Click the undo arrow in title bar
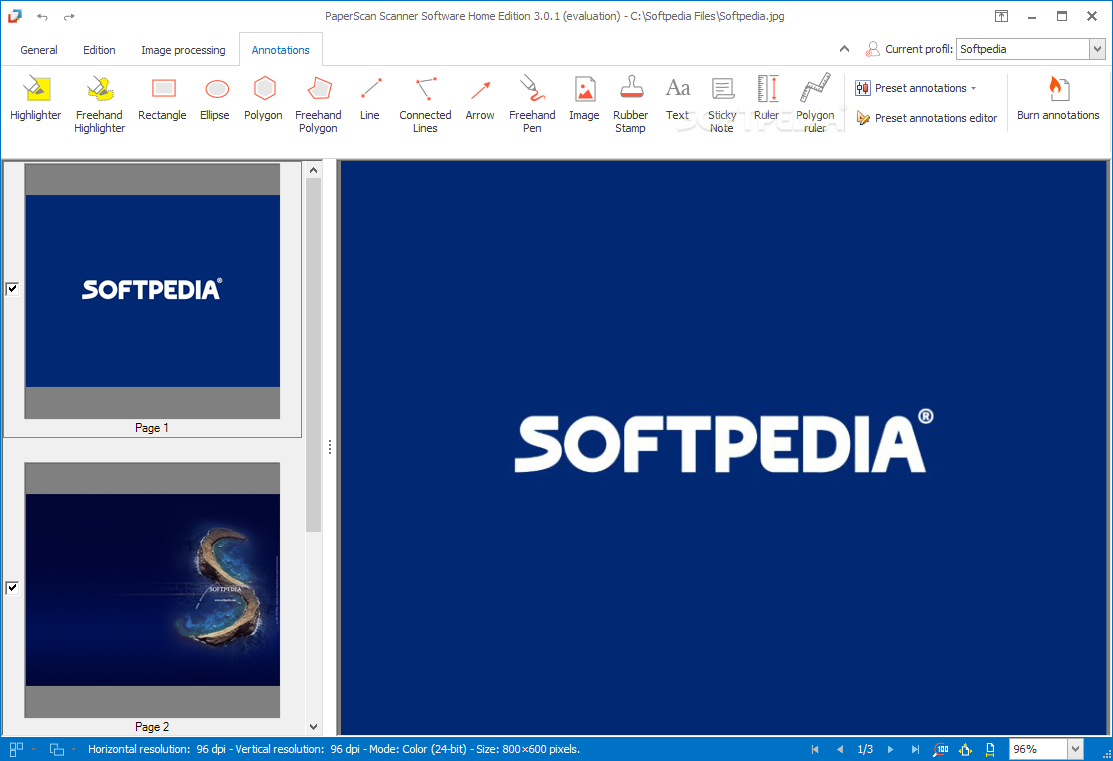The height and width of the screenshot is (761, 1113). (x=43, y=16)
